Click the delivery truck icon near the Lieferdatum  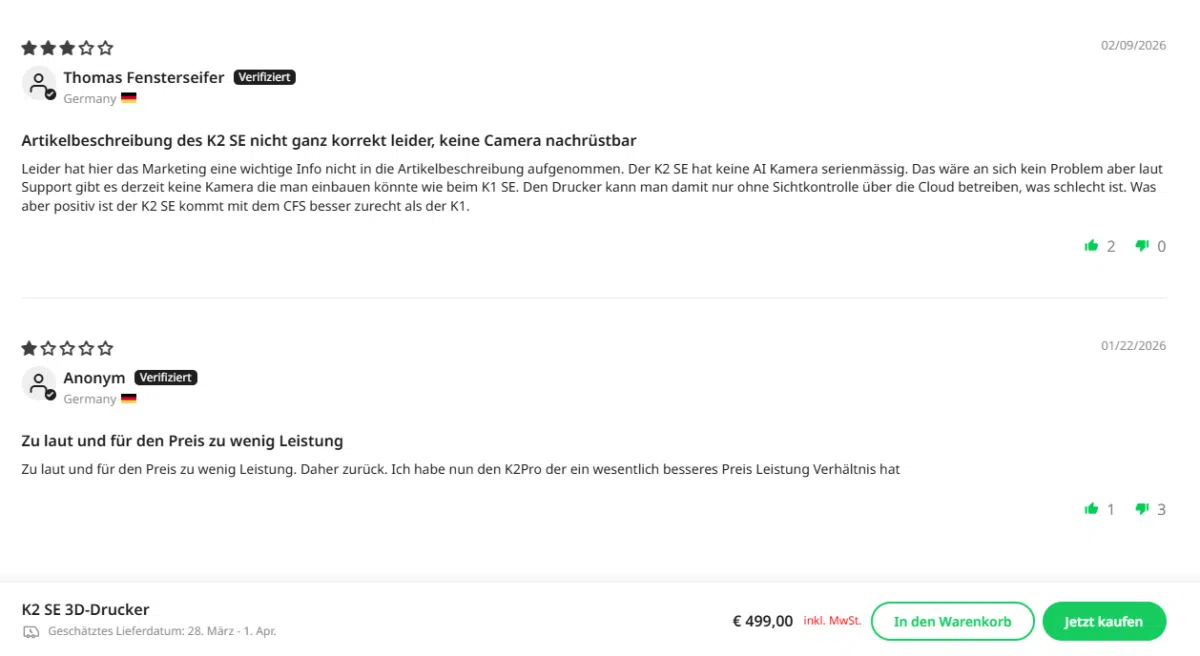(30, 631)
